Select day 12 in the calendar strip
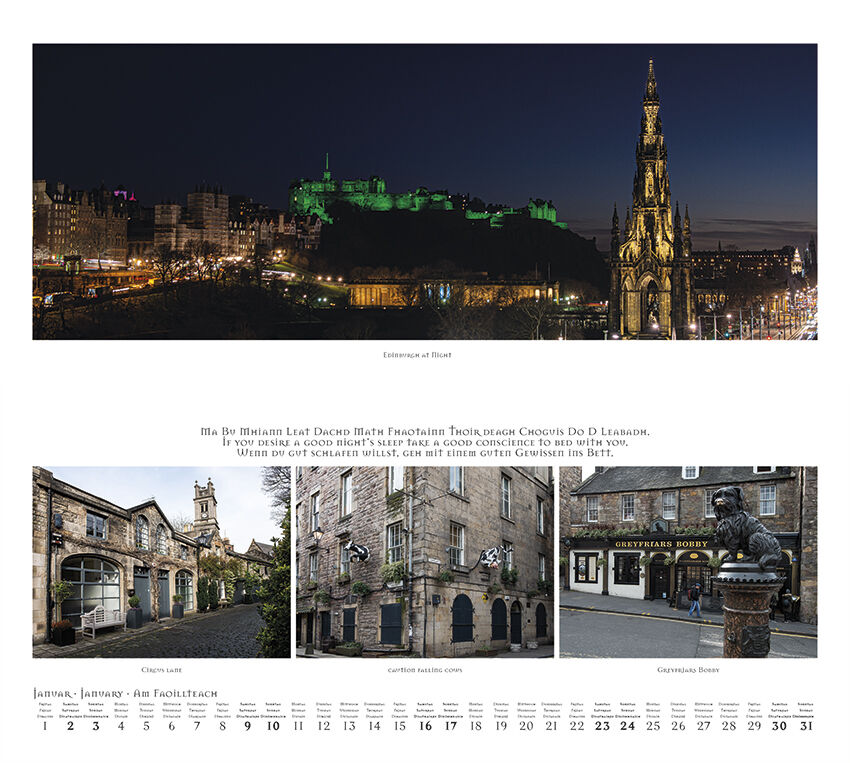850x763 pixels. tap(324, 726)
